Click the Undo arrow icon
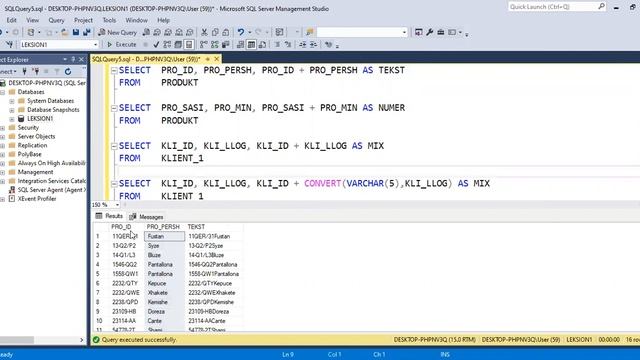 [241, 32]
